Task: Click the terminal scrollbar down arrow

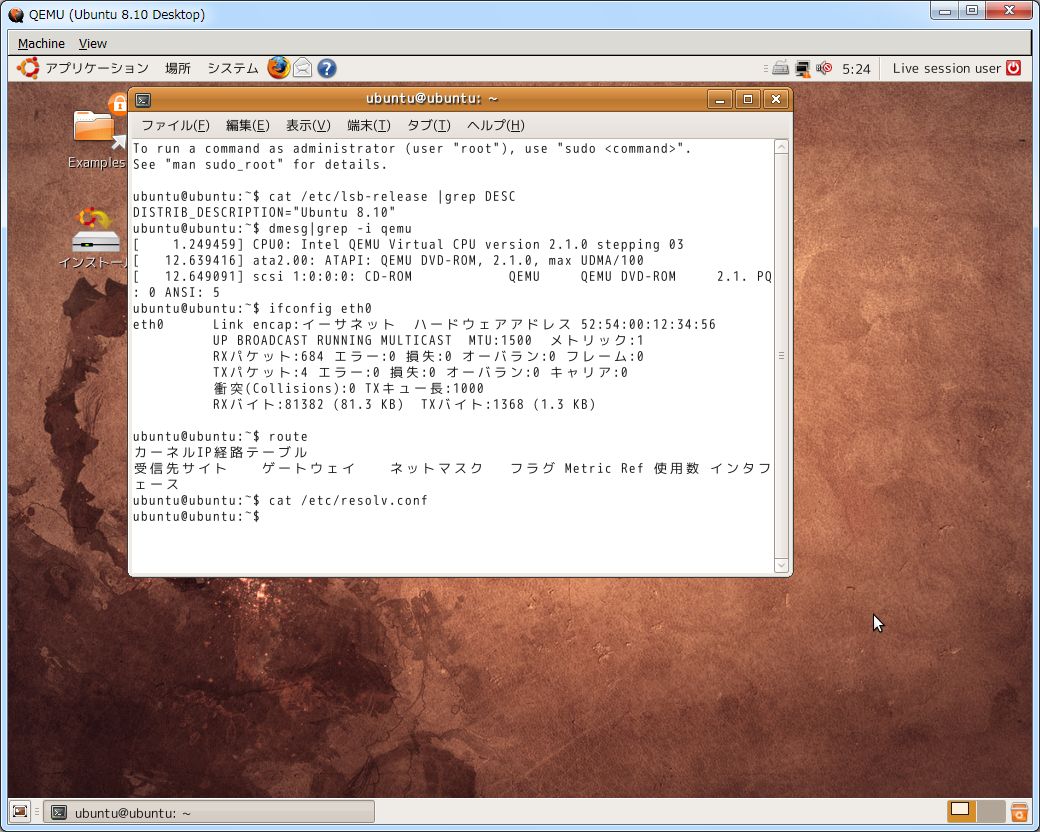Action: click(781, 565)
